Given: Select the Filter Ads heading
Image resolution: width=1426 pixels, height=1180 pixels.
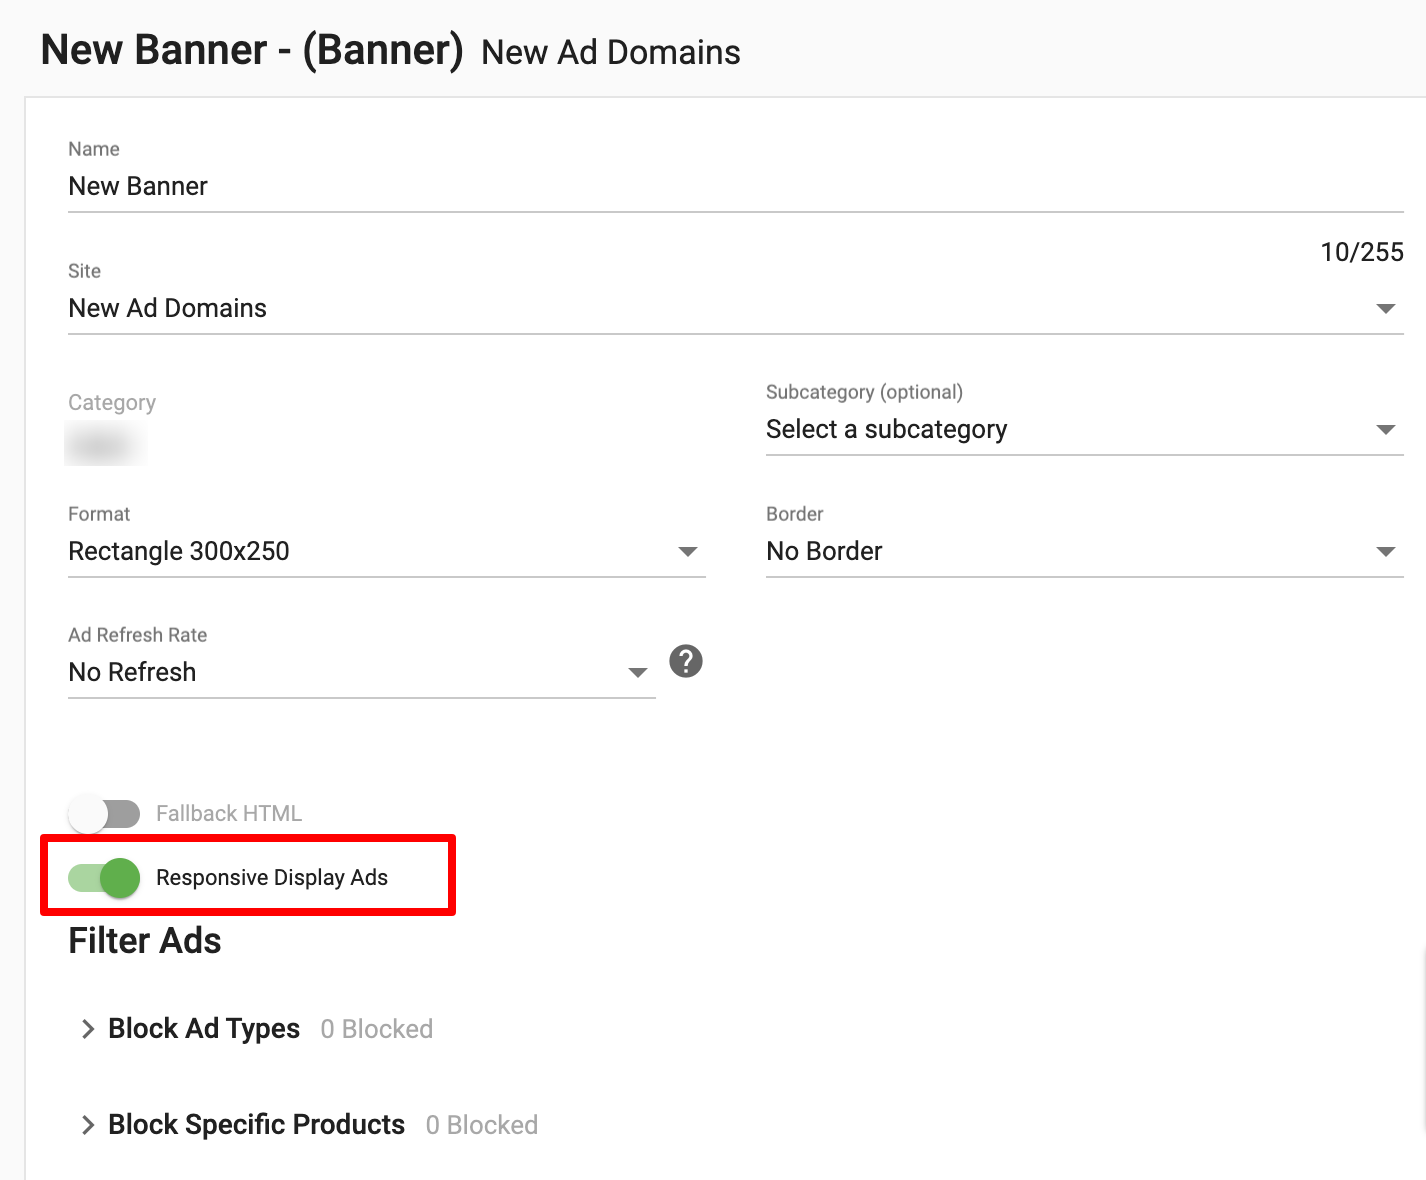Looking at the screenshot, I should pos(143,940).
